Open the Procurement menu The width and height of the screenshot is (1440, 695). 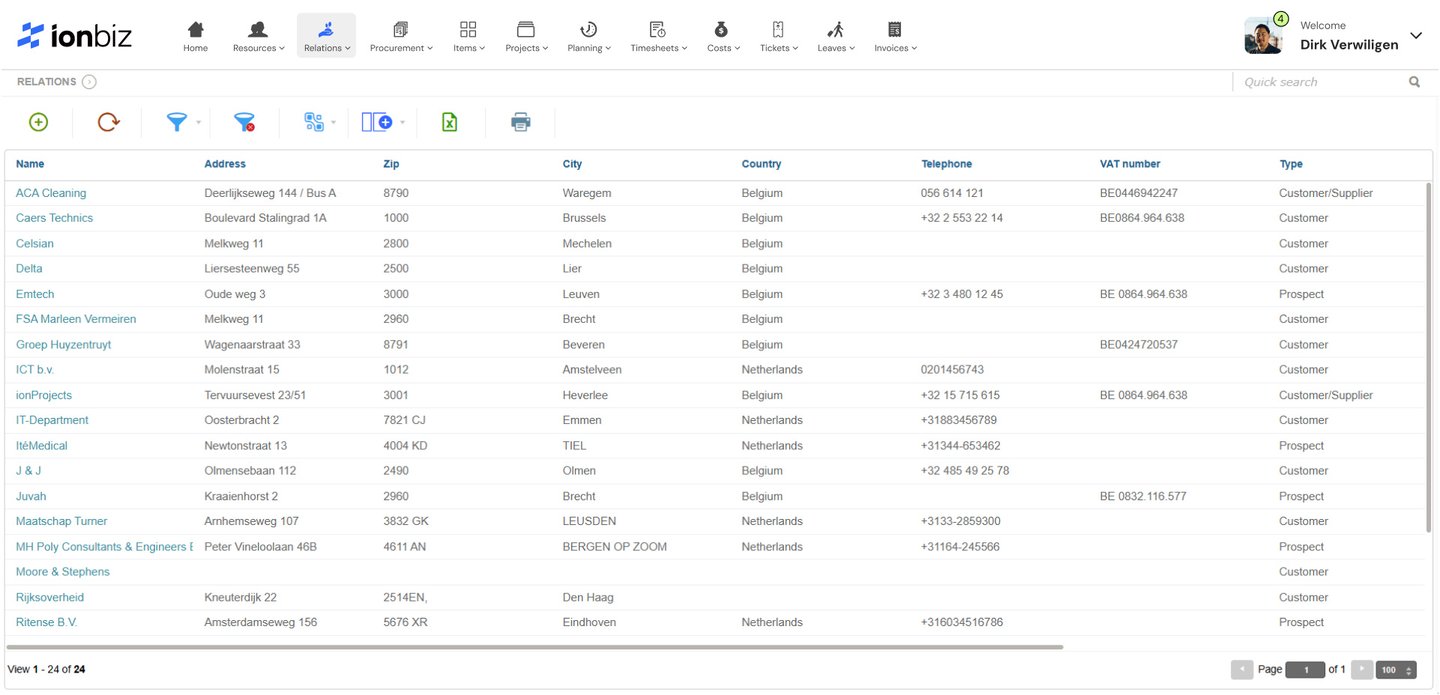pos(401,36)
